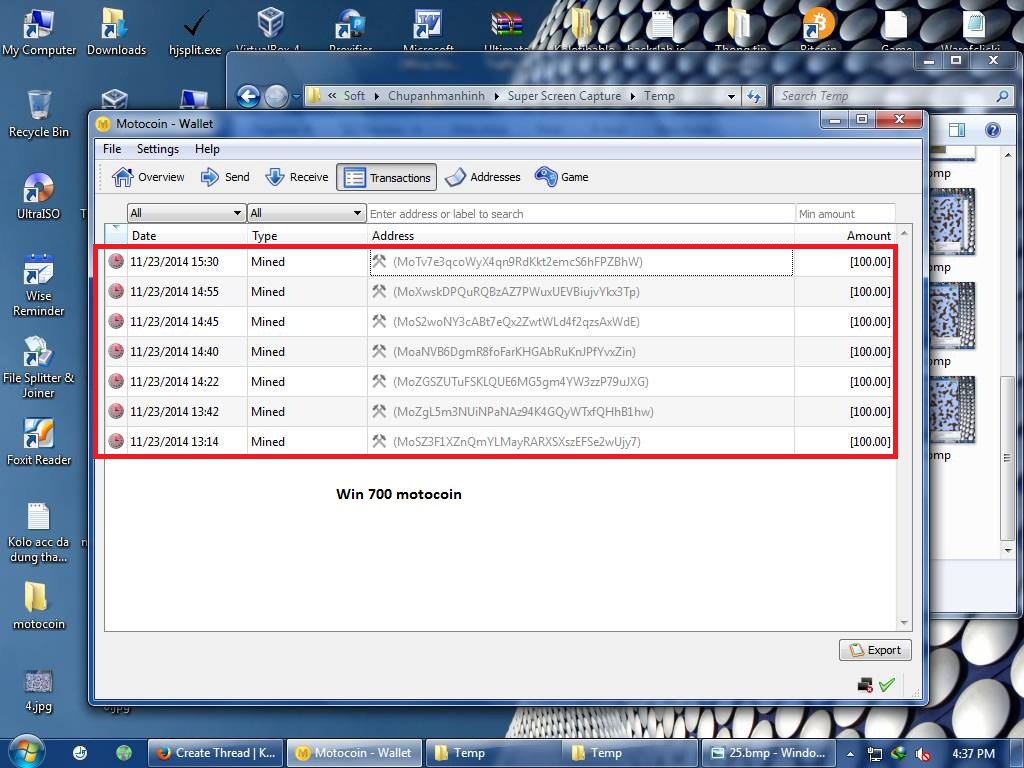This screenshot has width=1024, height=768.
Task: Open the Send coins tab
Action: click(x=225, y=177)
